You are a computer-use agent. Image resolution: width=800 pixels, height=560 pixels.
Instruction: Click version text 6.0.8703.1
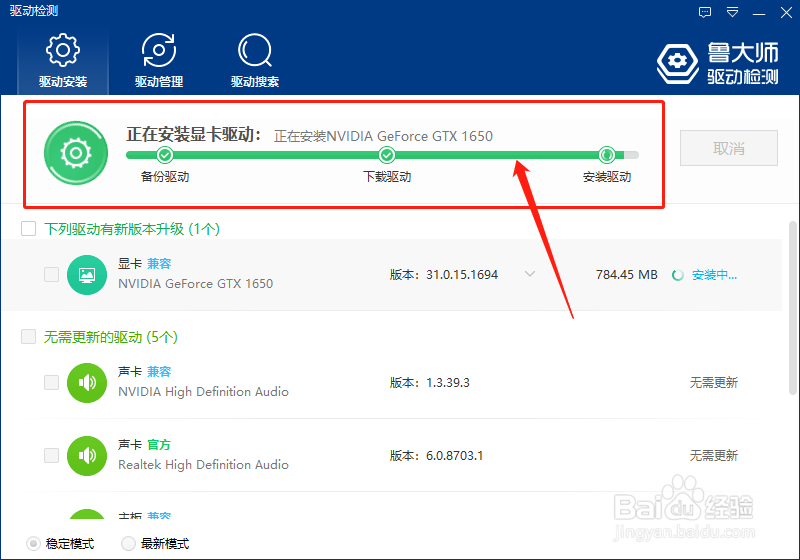click(455, 455)
